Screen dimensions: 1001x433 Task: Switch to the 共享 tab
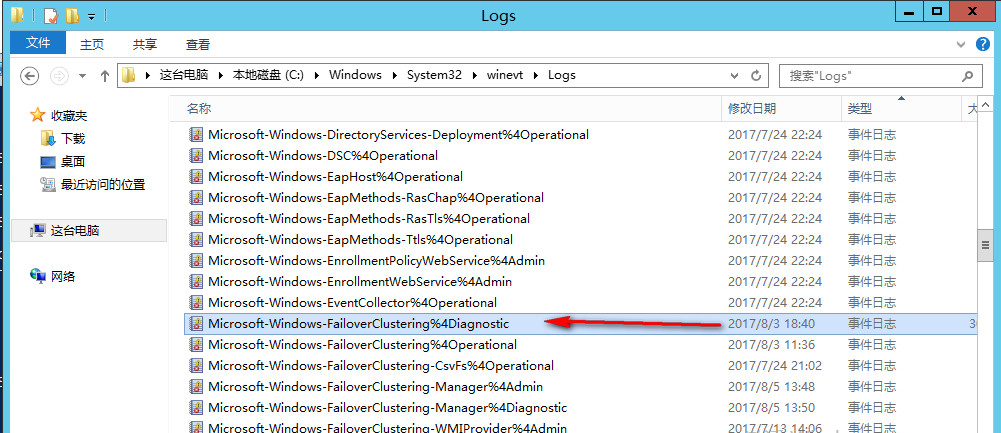pos(145,45)
